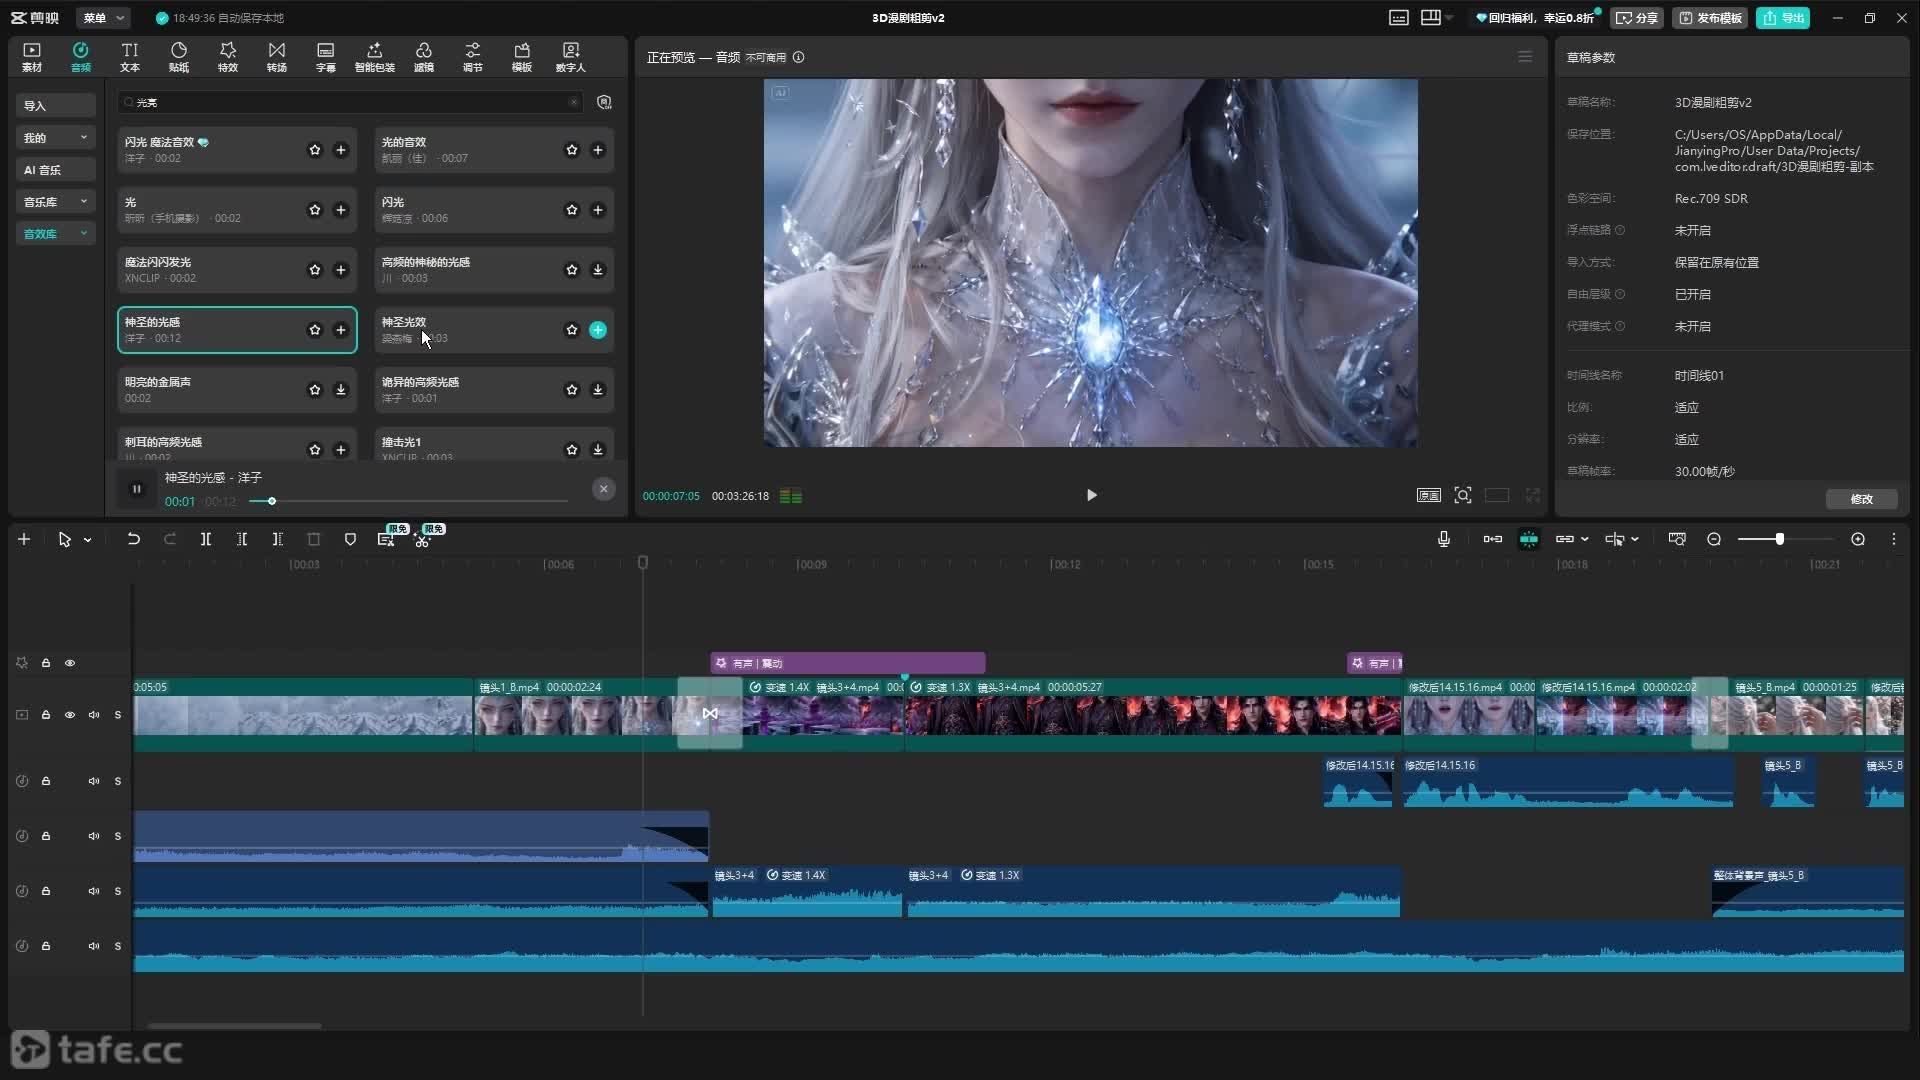
Task: Open the filter icon beside the search box
Action: click(x=604, y=102)
